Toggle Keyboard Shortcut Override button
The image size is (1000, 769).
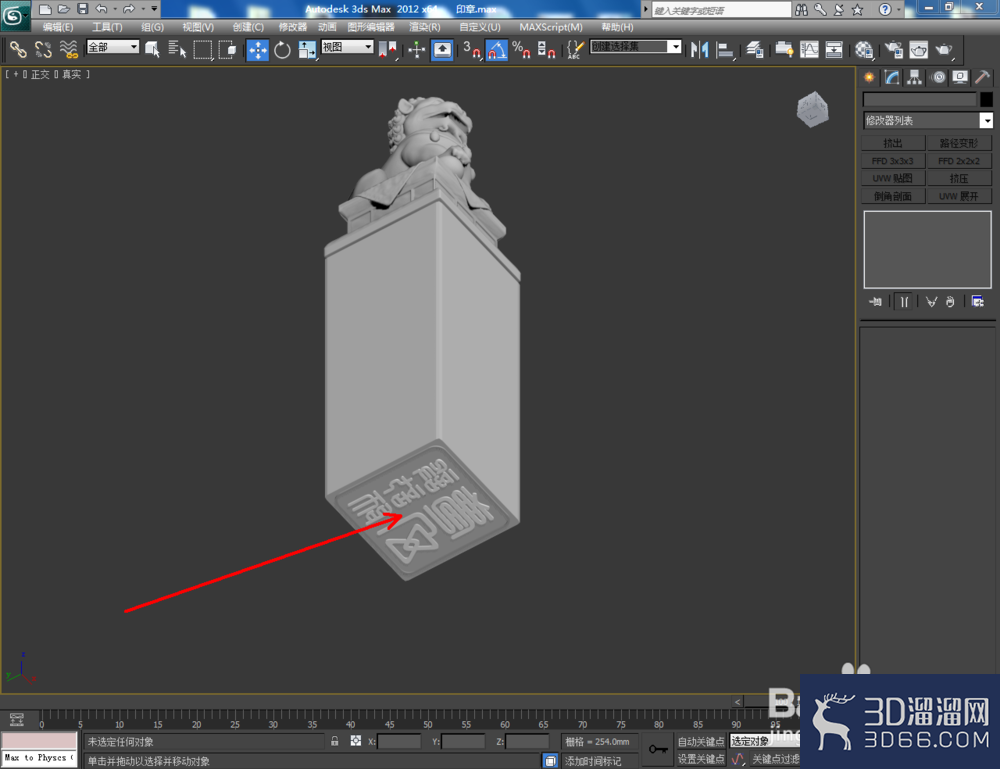coord(442,50)
